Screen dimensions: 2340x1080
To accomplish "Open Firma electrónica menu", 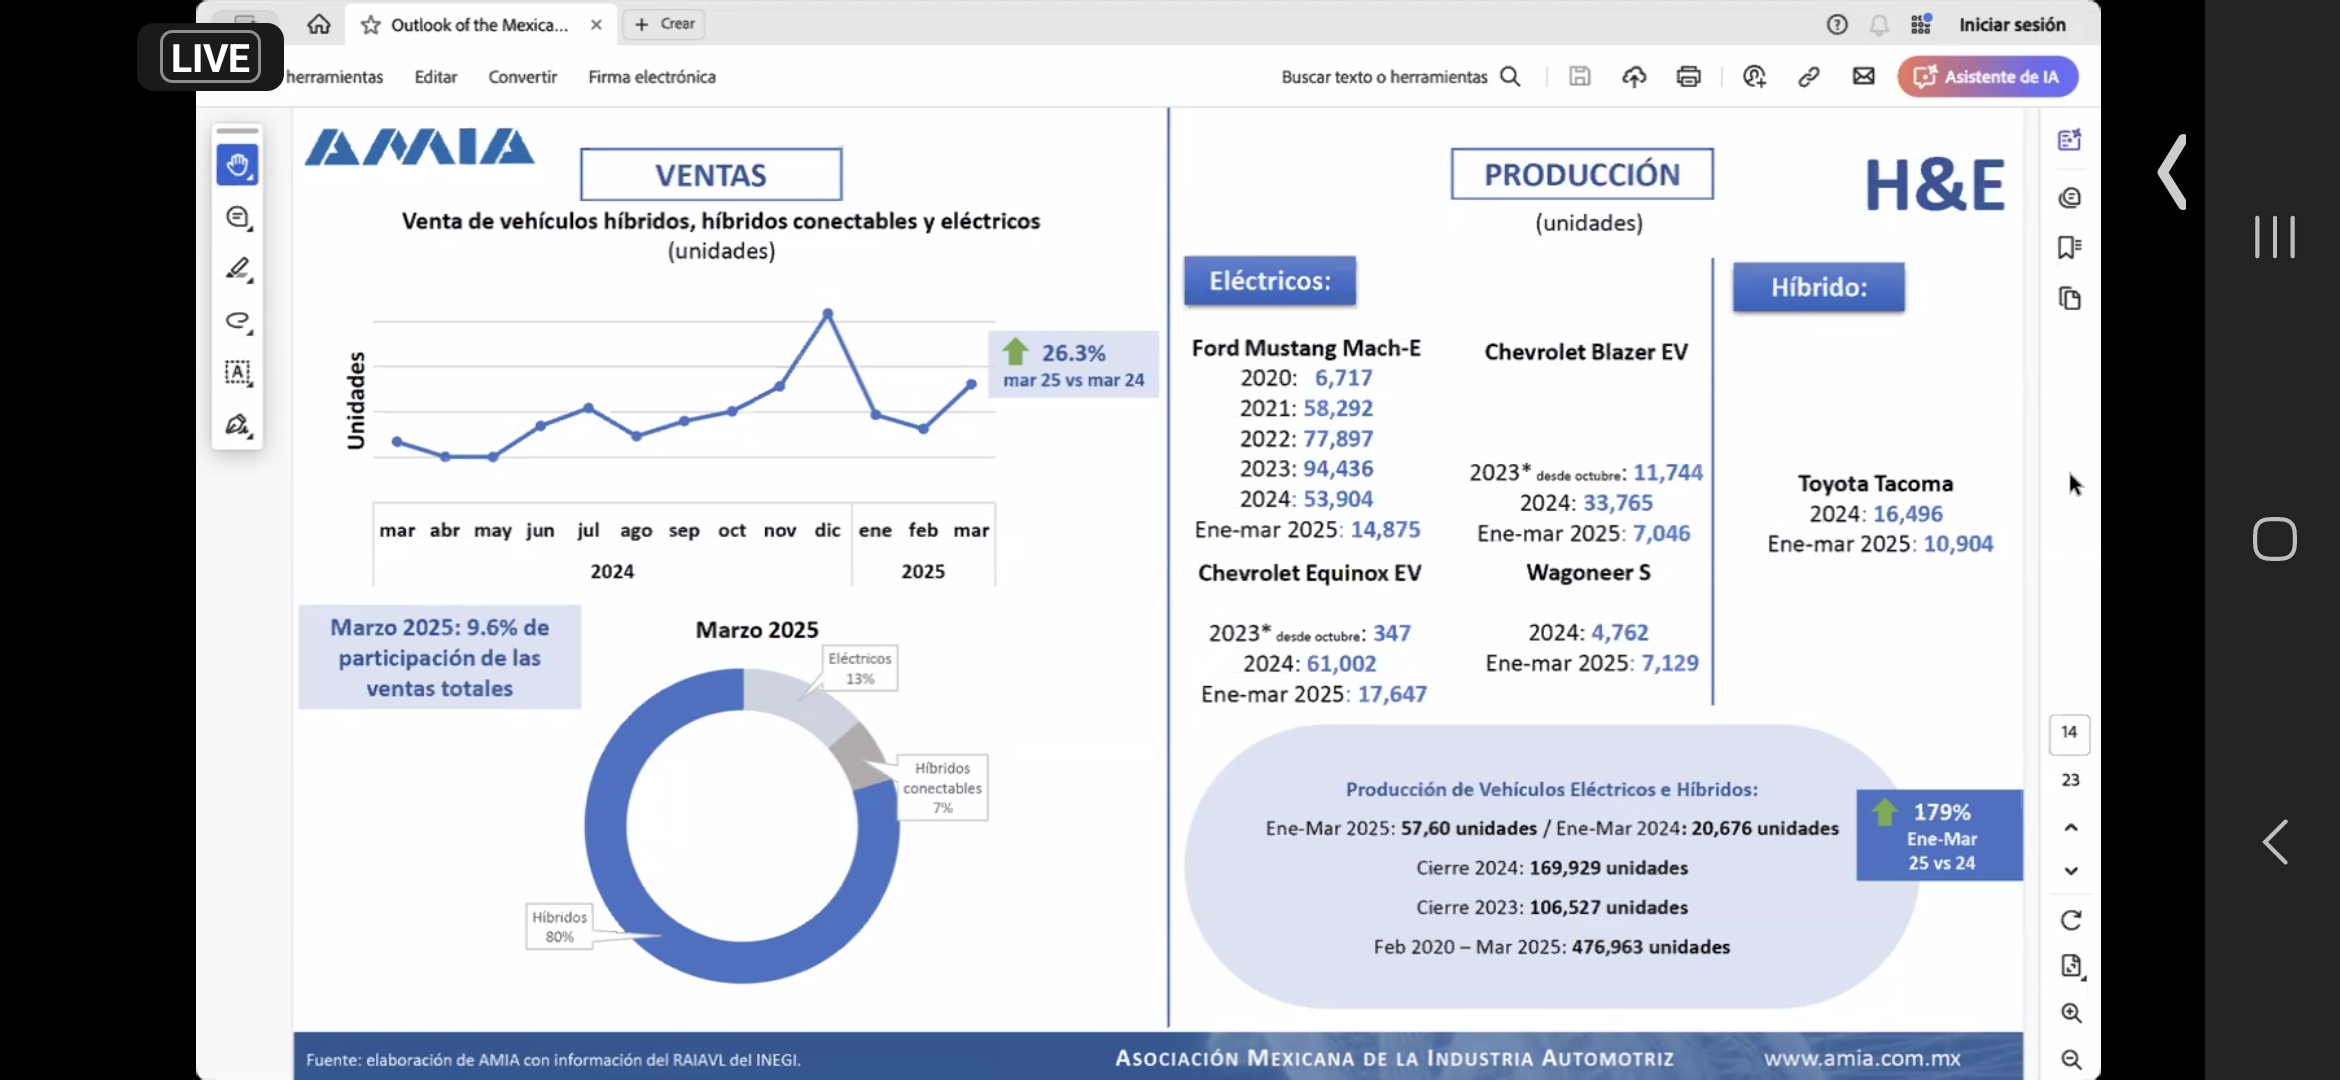I will 652,77.
